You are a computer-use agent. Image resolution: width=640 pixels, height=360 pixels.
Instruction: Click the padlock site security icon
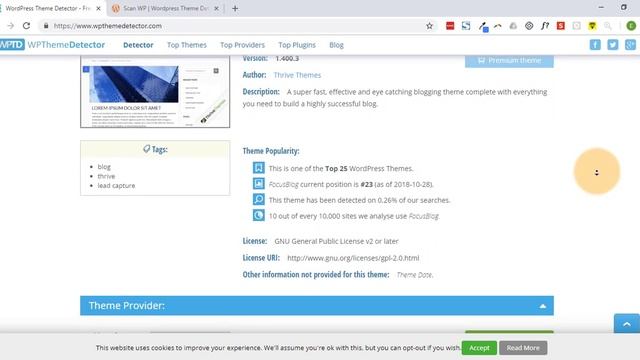point(46,26)
